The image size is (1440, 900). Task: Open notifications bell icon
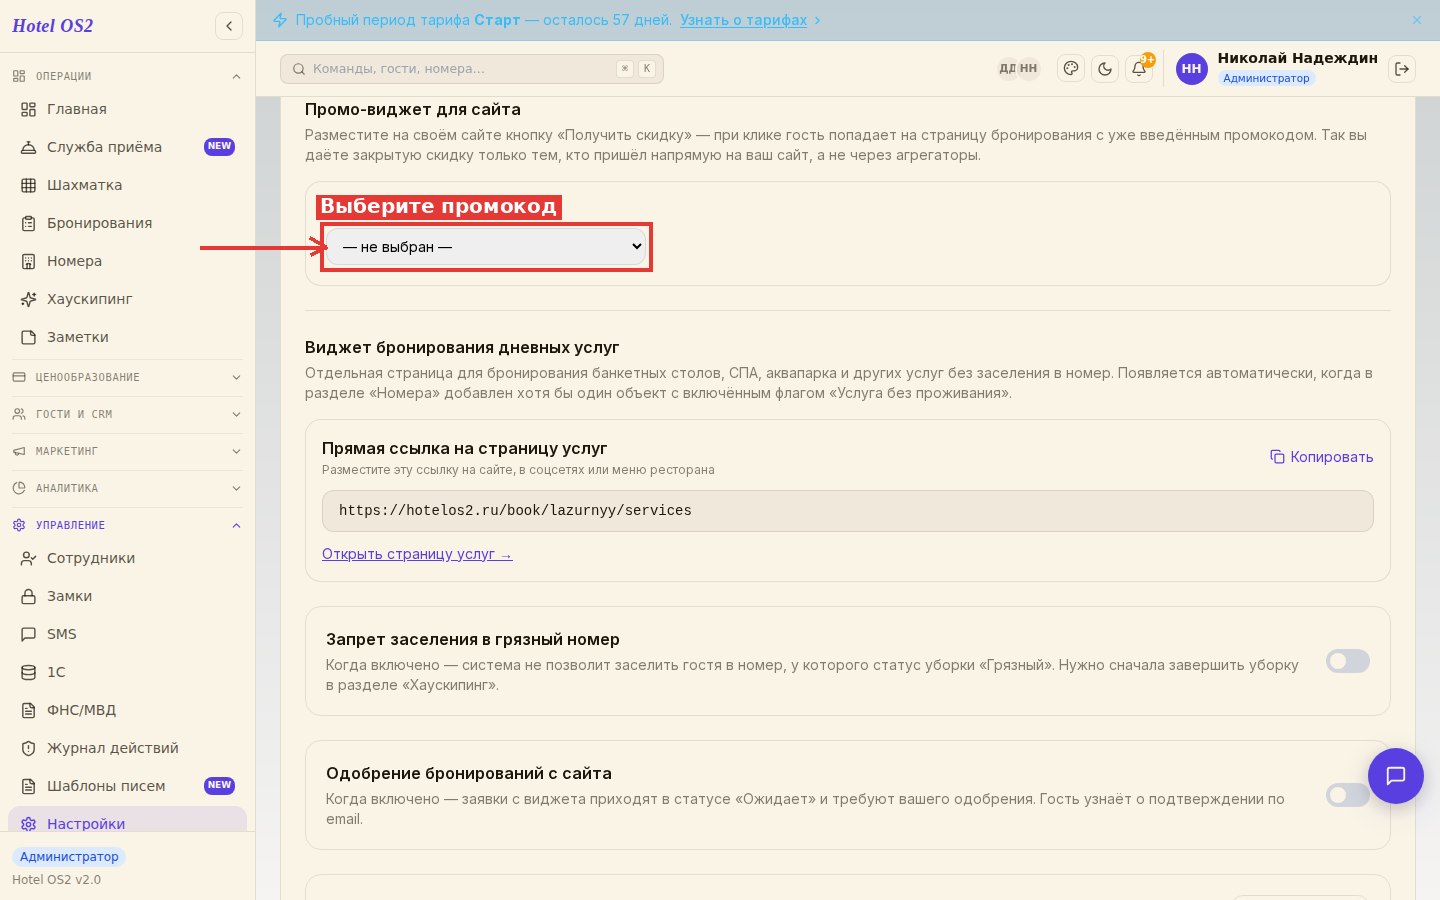point(1139,69)
